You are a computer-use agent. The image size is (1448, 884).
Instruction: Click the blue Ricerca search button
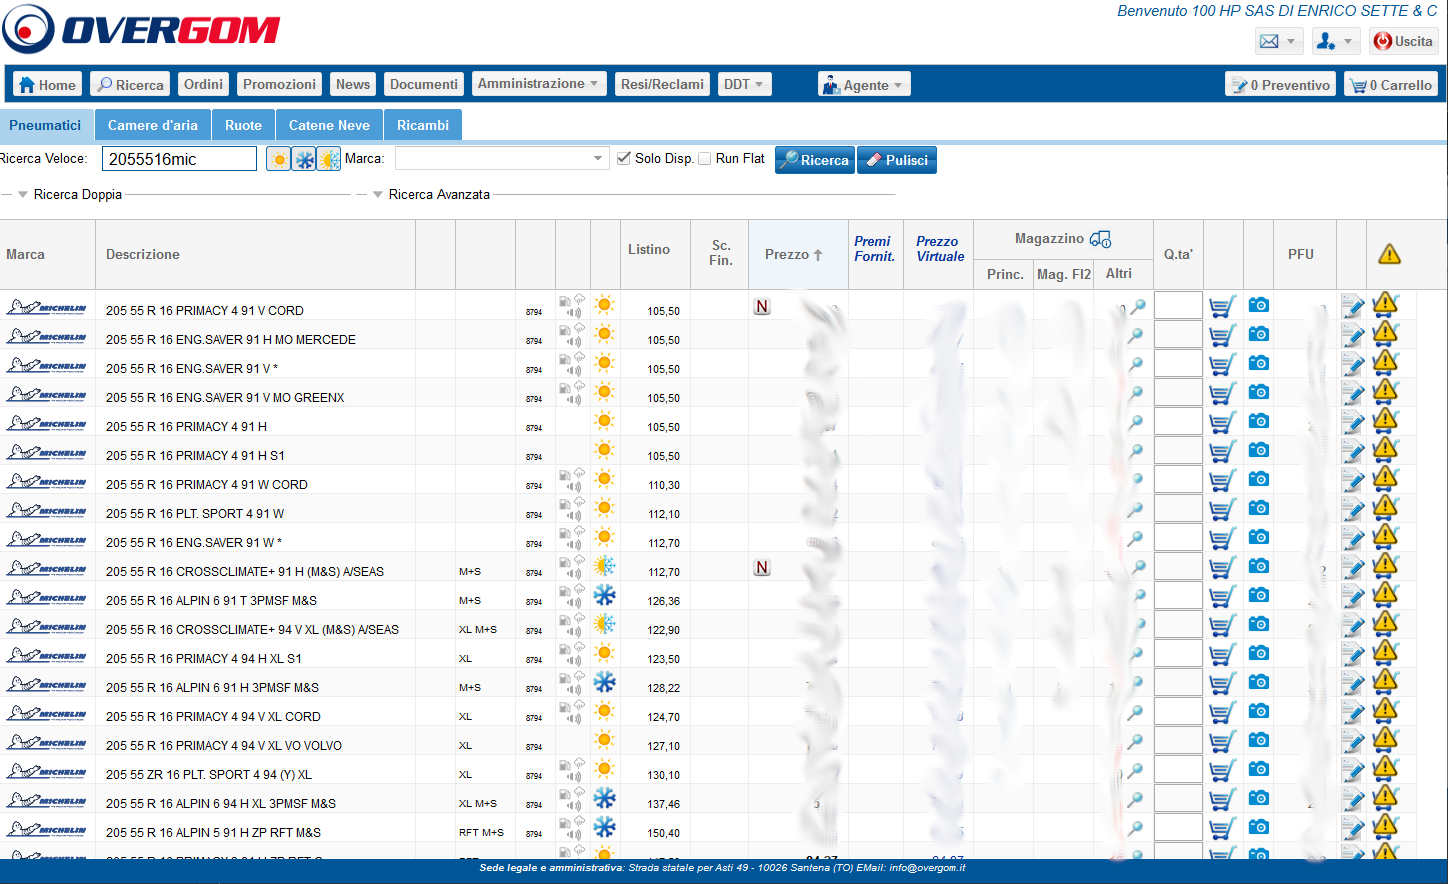click(815, 160)
